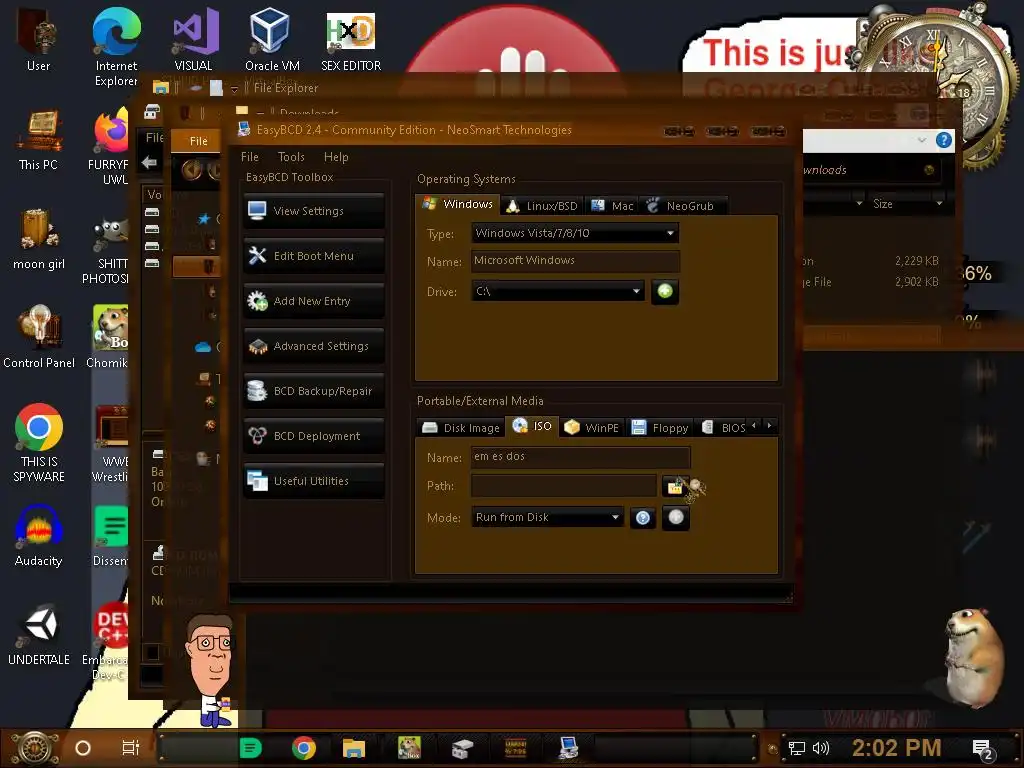
Task: Open SEX EDITOR HxD desktop icon
Action: [351, 40]
